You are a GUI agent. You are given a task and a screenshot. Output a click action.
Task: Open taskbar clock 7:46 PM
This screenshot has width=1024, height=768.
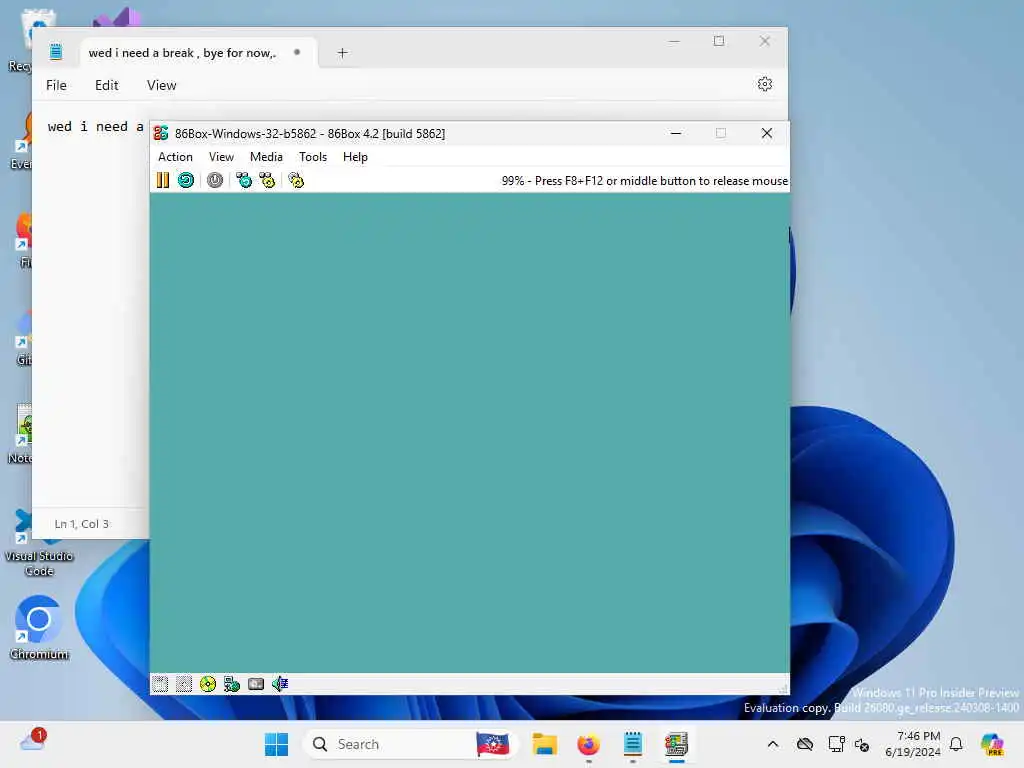coord(912,744)
